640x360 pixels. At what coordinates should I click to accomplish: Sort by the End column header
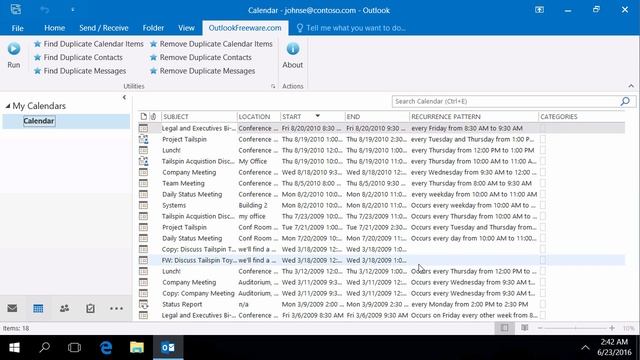(377, 117)
